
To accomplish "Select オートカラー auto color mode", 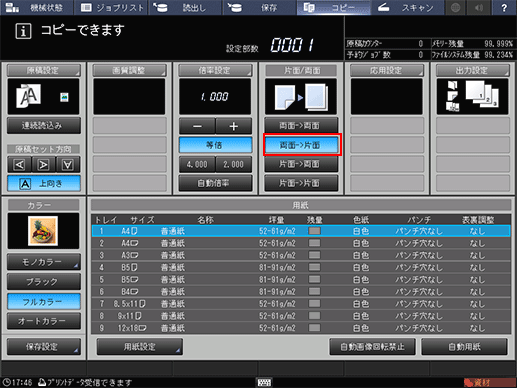I will click(x=44, y=321).
